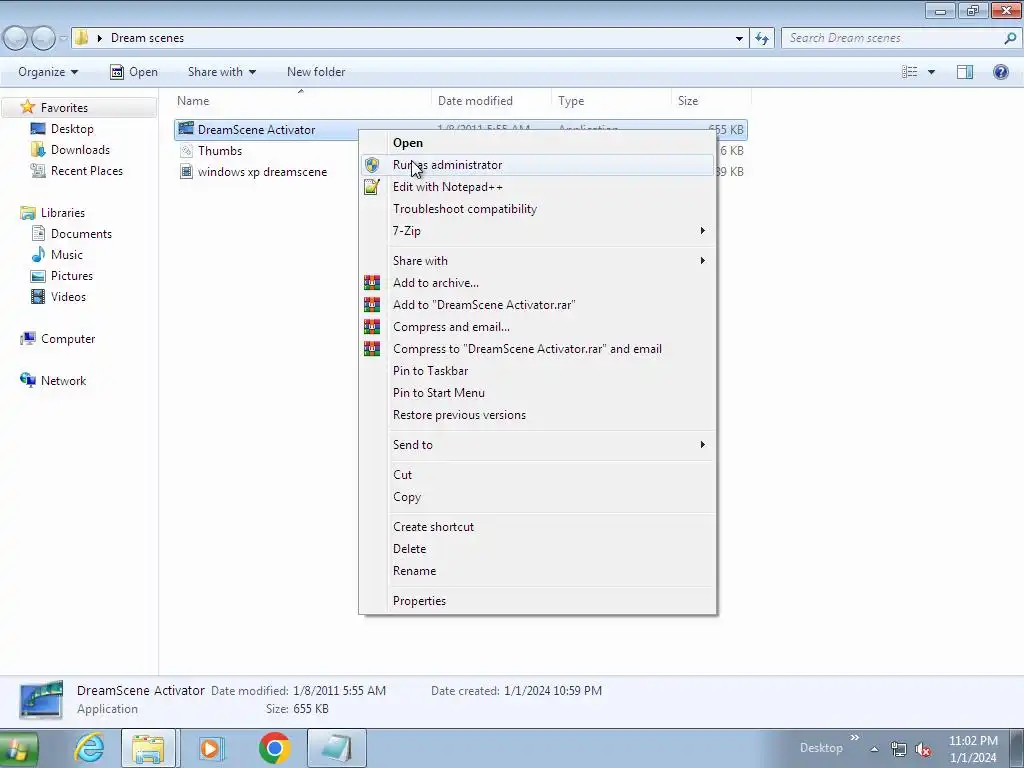This screenshot has height=768, width=1024.
Task: Choose Pin to Taskbar
Action: [x=430, y=371]
